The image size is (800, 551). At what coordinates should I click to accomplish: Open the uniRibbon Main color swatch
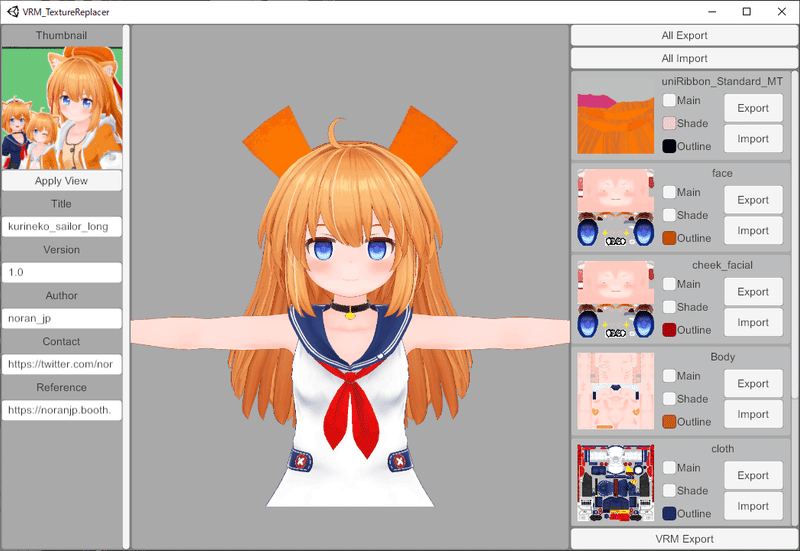(x=669, y=100)
